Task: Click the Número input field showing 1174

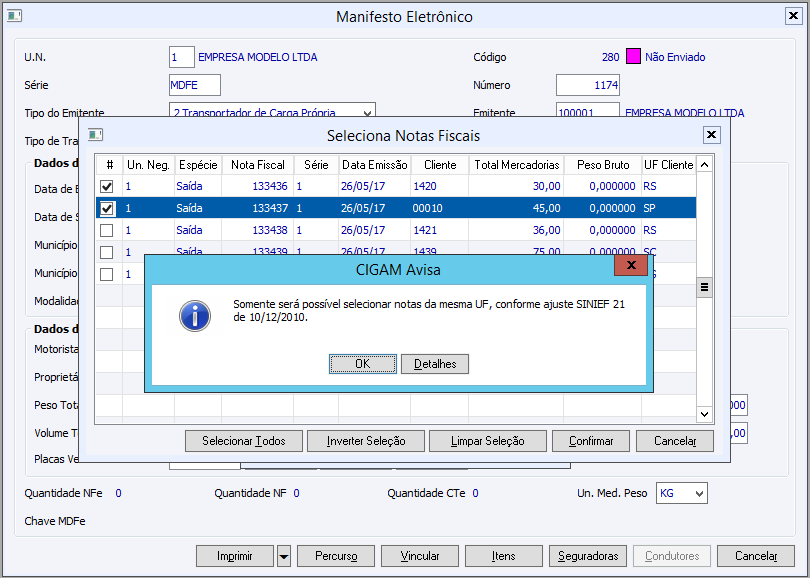Action: [x=588, y=85]
